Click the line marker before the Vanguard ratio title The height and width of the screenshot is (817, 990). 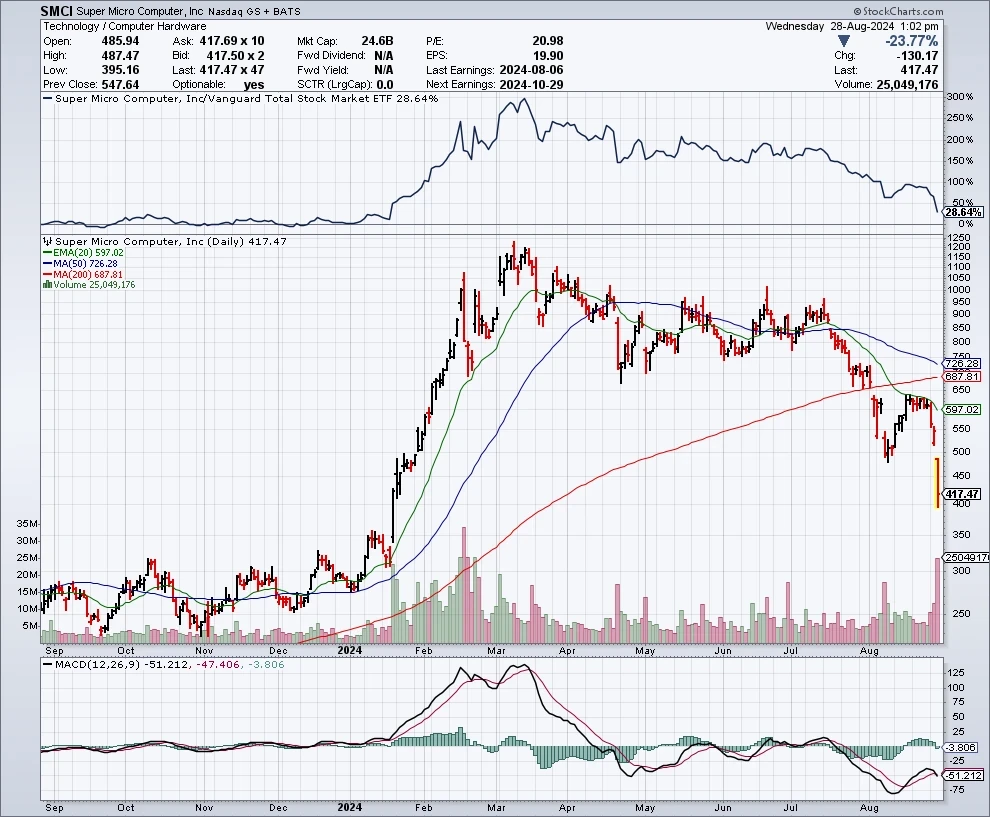pos(46,99)
